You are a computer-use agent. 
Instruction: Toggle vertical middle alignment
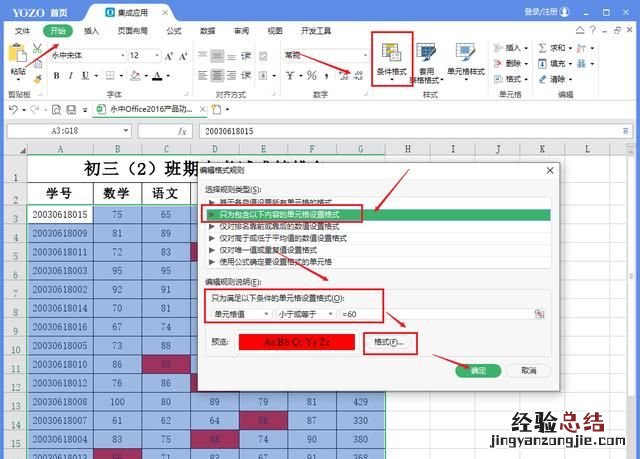click(x=217, y=56)
